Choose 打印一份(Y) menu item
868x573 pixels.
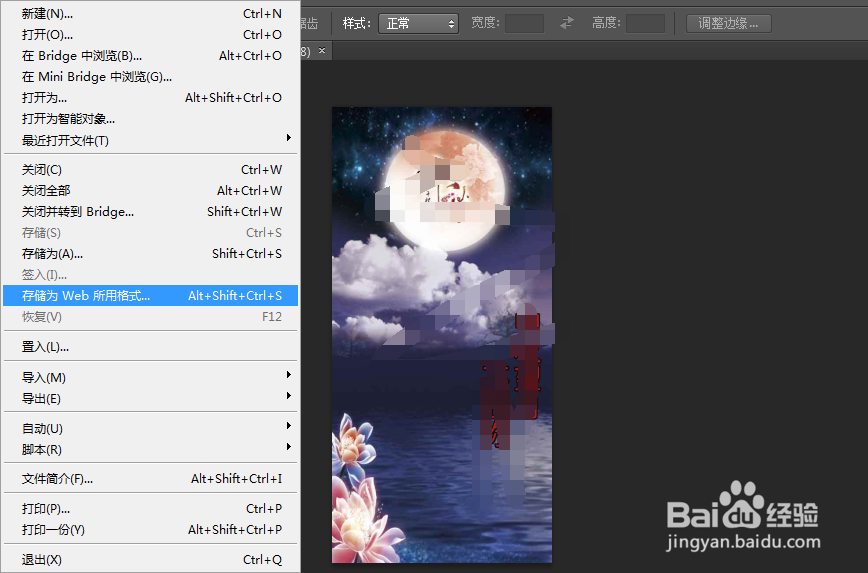(x=151, y=530)
